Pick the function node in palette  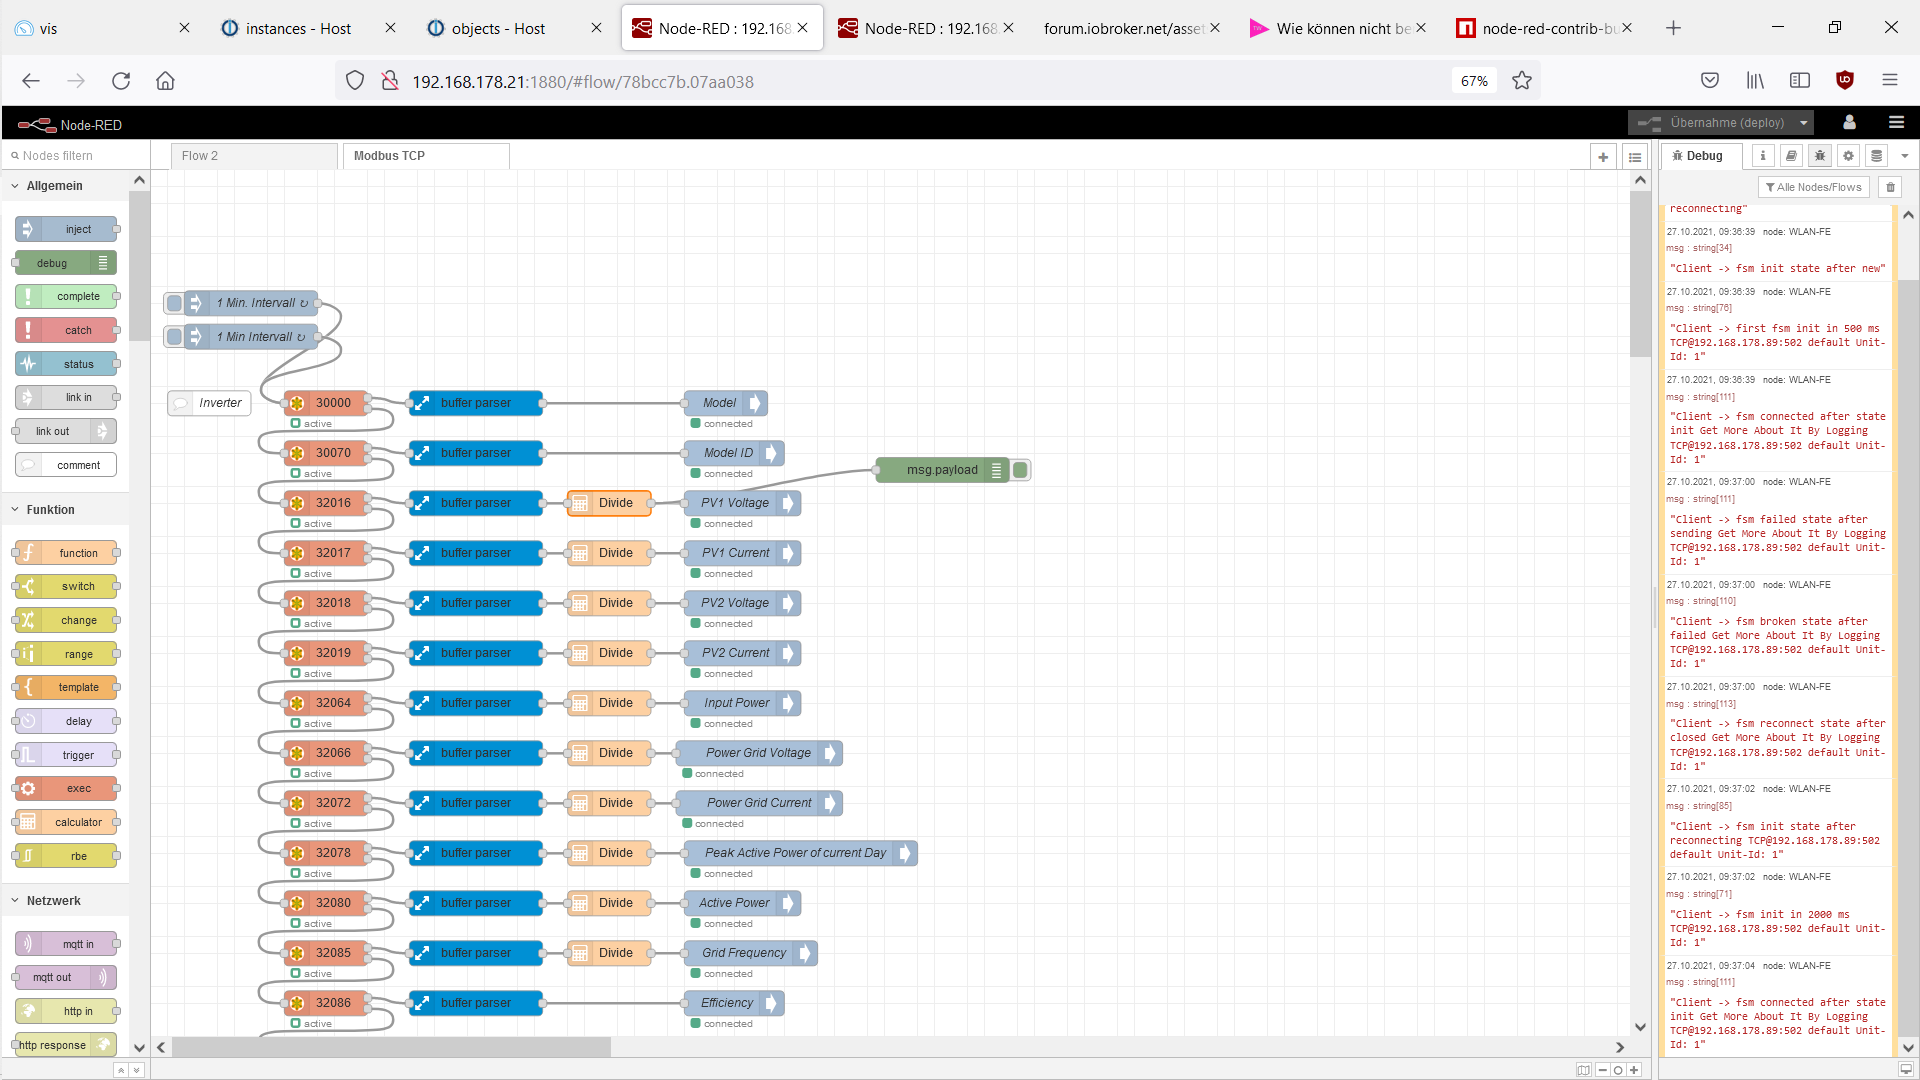tap(66, 553)
